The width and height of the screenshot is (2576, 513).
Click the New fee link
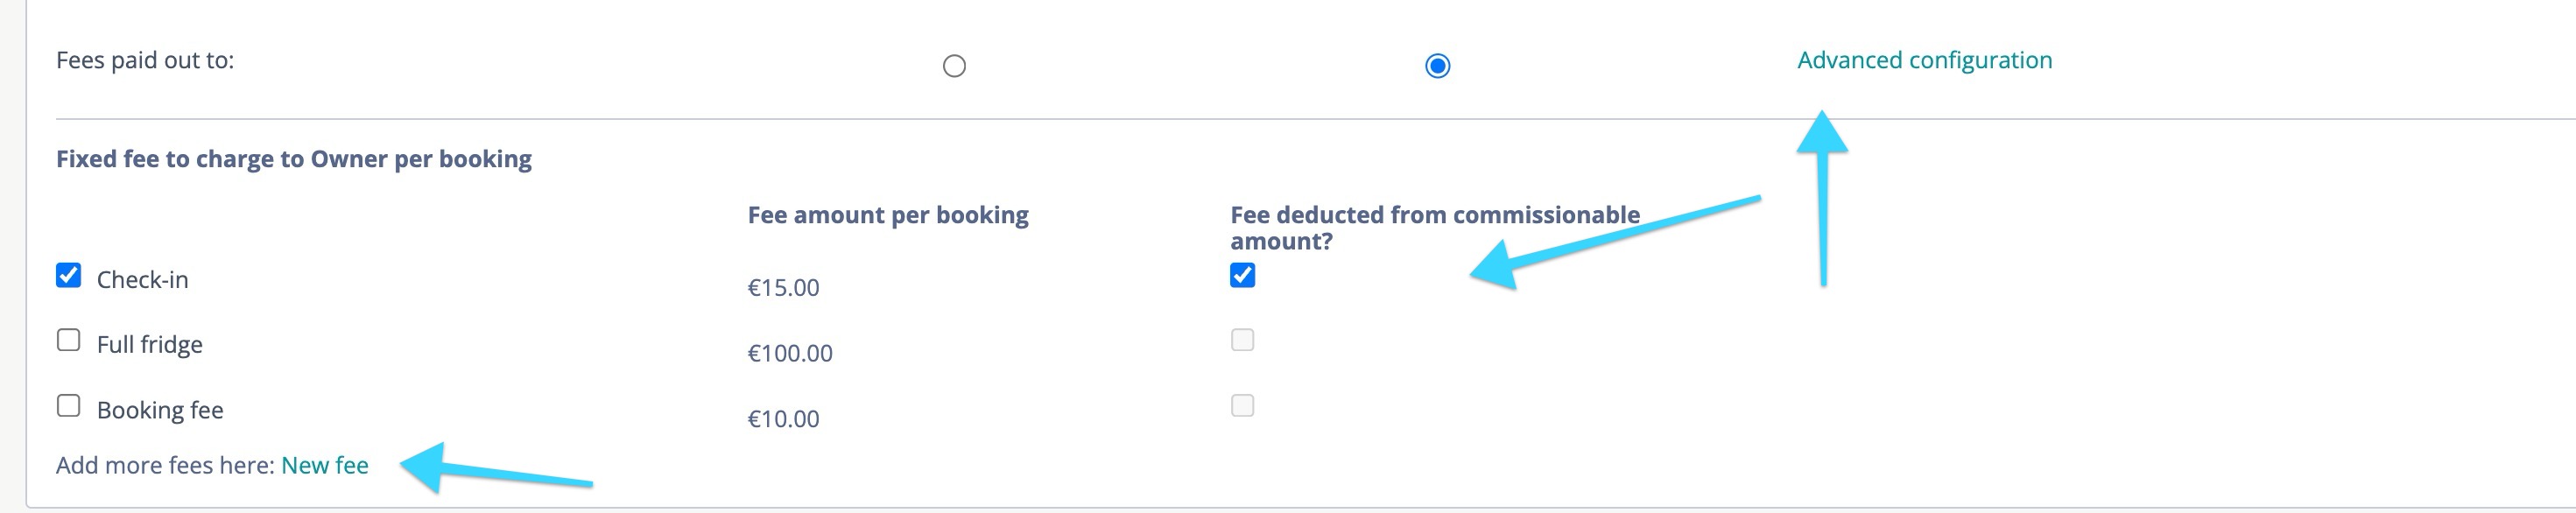click(325, 465)
